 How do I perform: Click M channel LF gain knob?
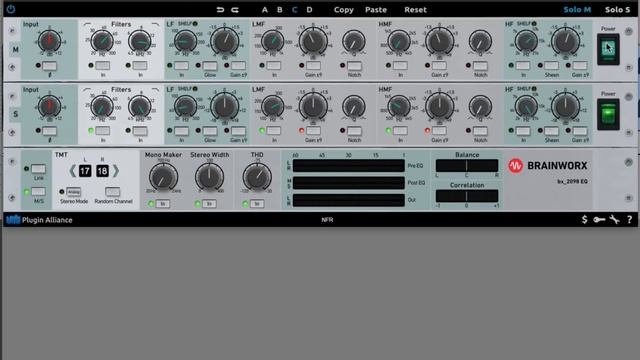(x=224, y=42)
